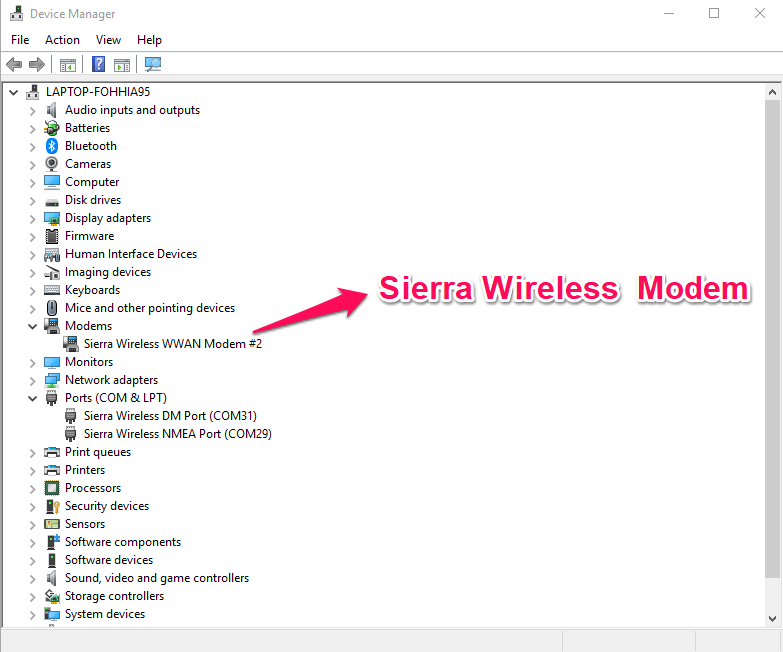
Task: Select the Disk drives label
Action: [x=93, y=200]
